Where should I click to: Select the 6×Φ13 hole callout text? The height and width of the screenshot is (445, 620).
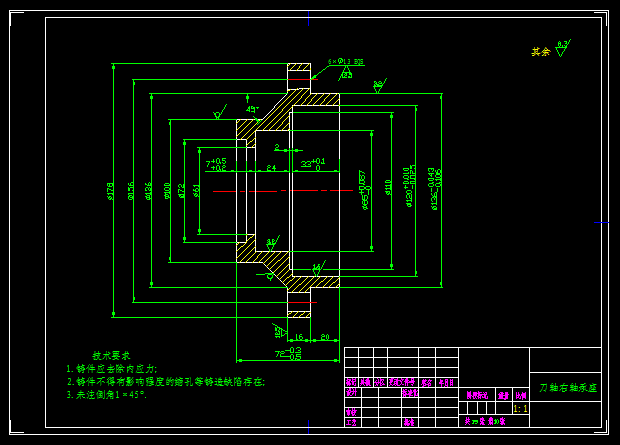345,62
